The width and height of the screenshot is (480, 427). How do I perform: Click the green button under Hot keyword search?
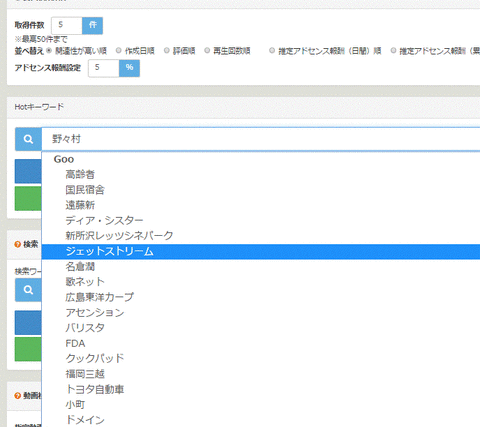coord(28,198)
